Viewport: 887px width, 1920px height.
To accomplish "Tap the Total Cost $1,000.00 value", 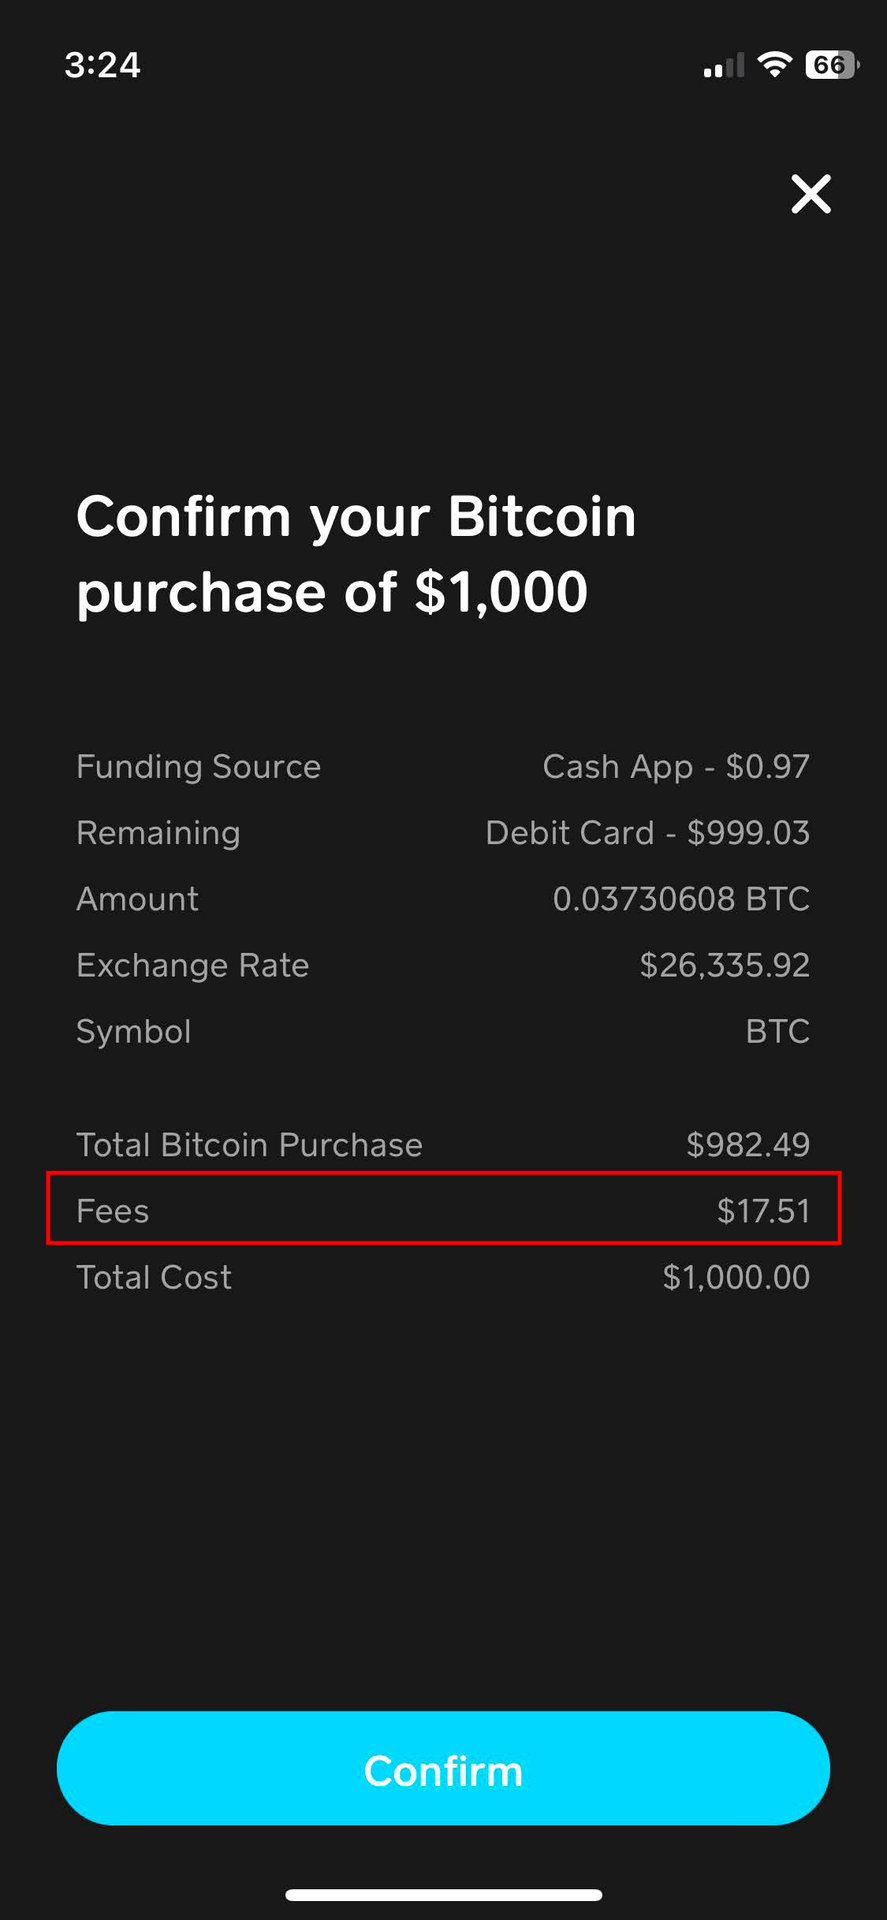I will [736, 1277].
